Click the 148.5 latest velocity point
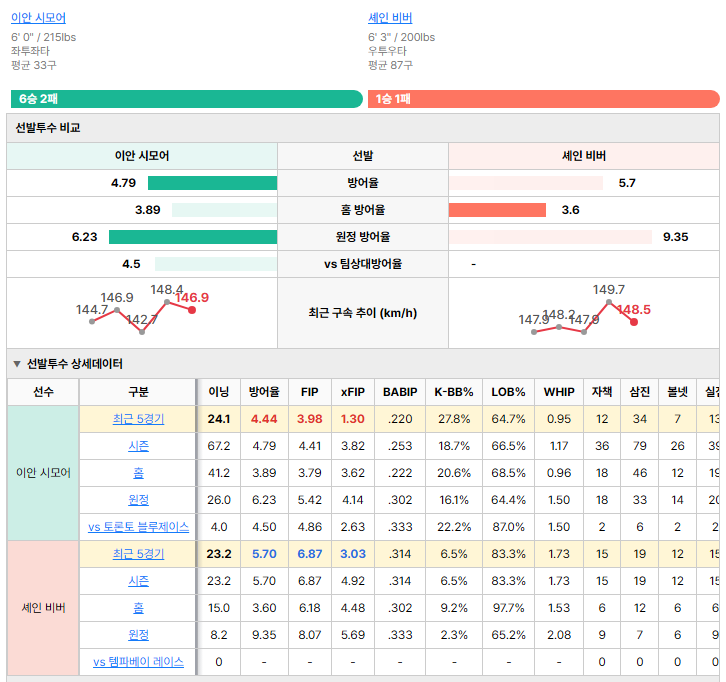This screenshot has width=726, height=682. pos(634,322)
